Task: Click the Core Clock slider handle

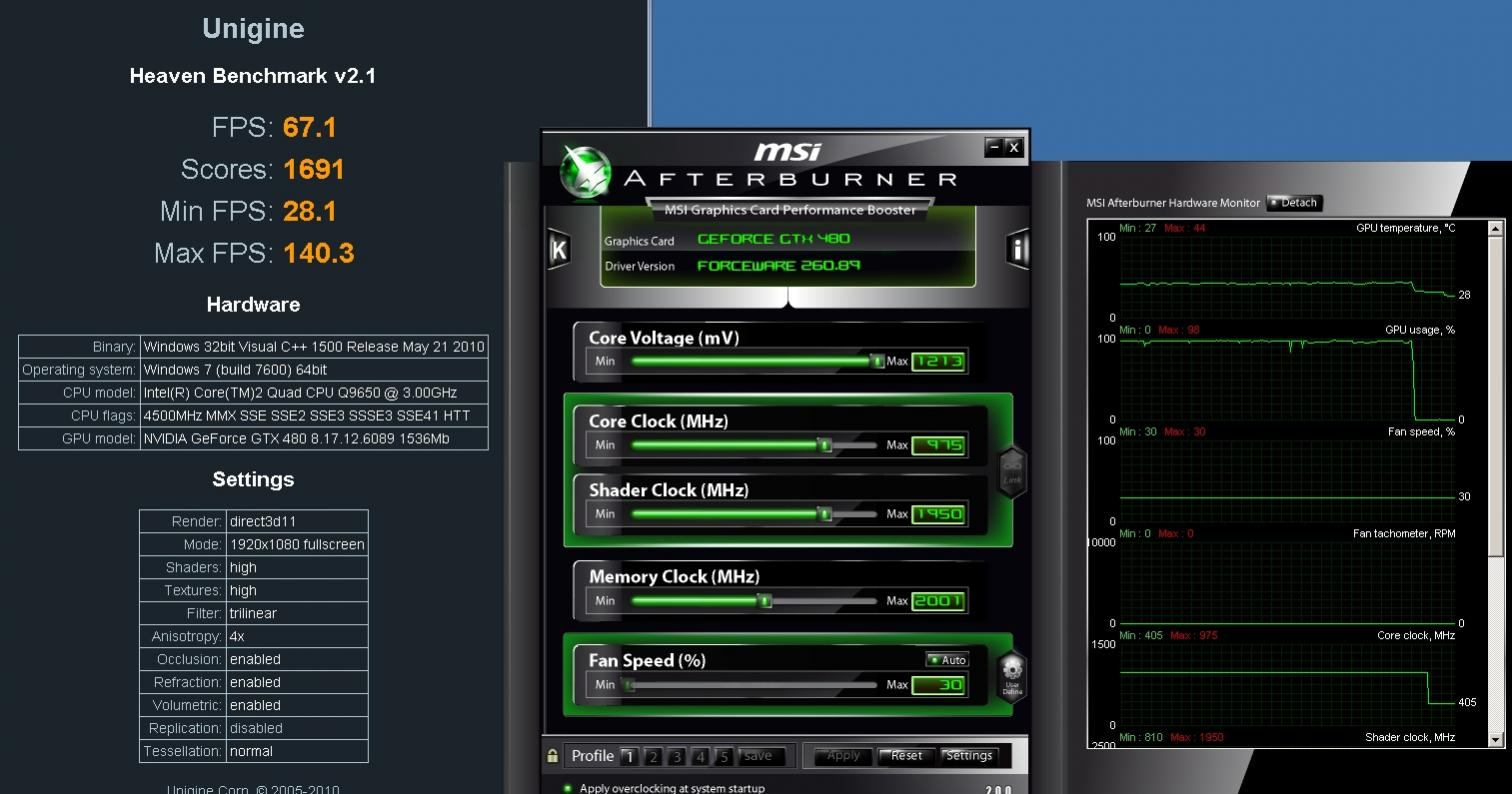Action: point(825,445)
